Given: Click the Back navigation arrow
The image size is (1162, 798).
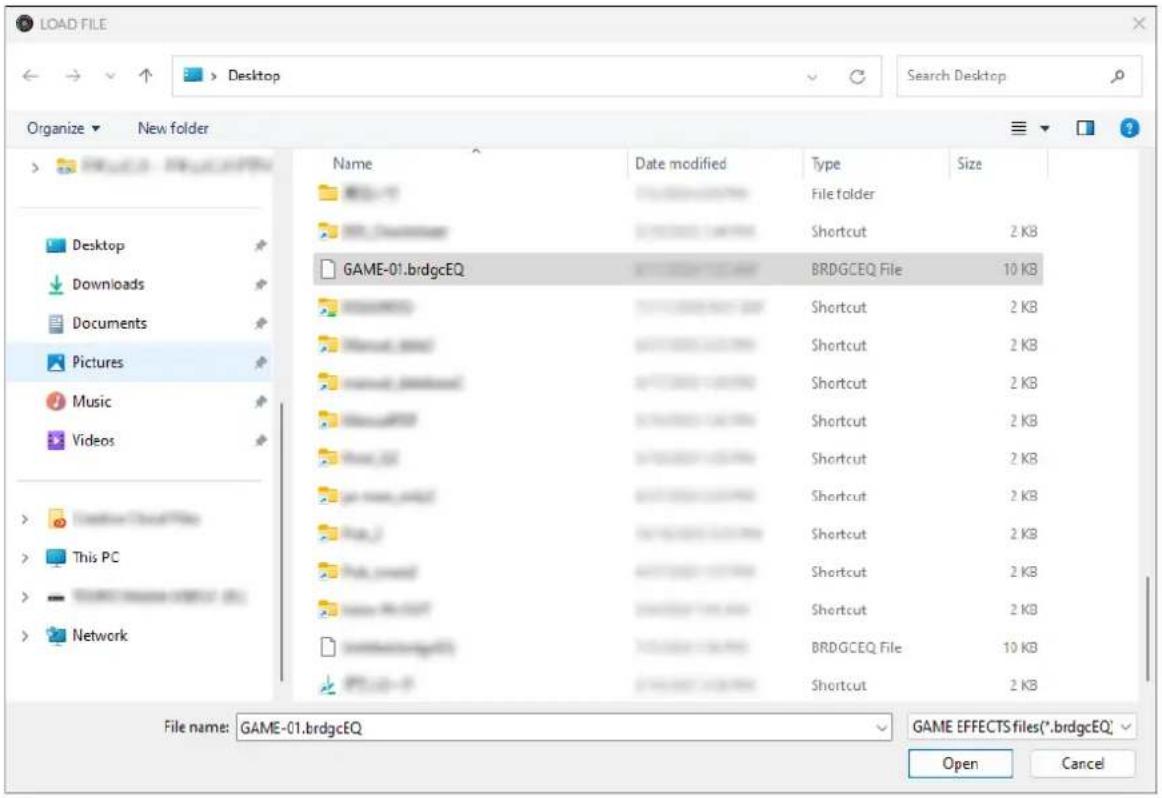Looking at the screenshot, I should click(x=30, y=76).
